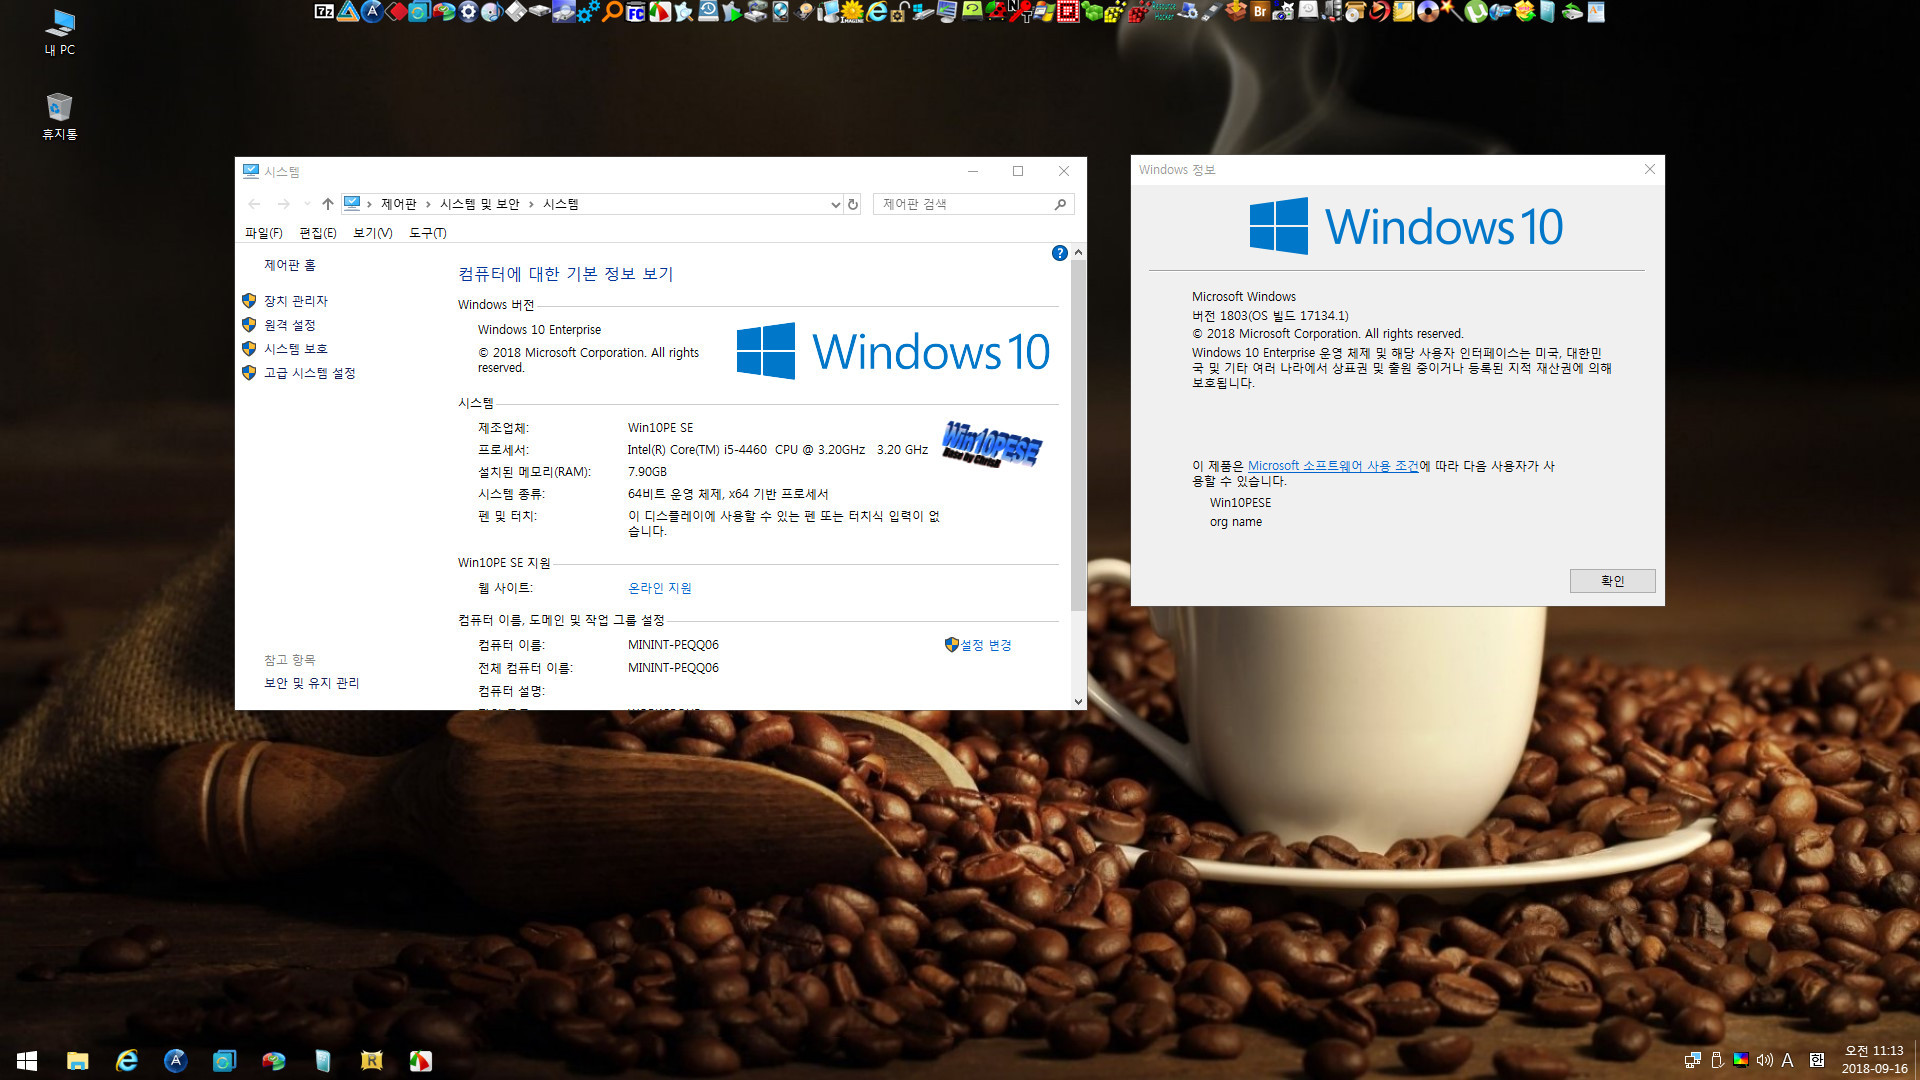Click the 제어판 검색 search field
The width and height of the screenshot is (1920, 1080).
coord(973,204)
